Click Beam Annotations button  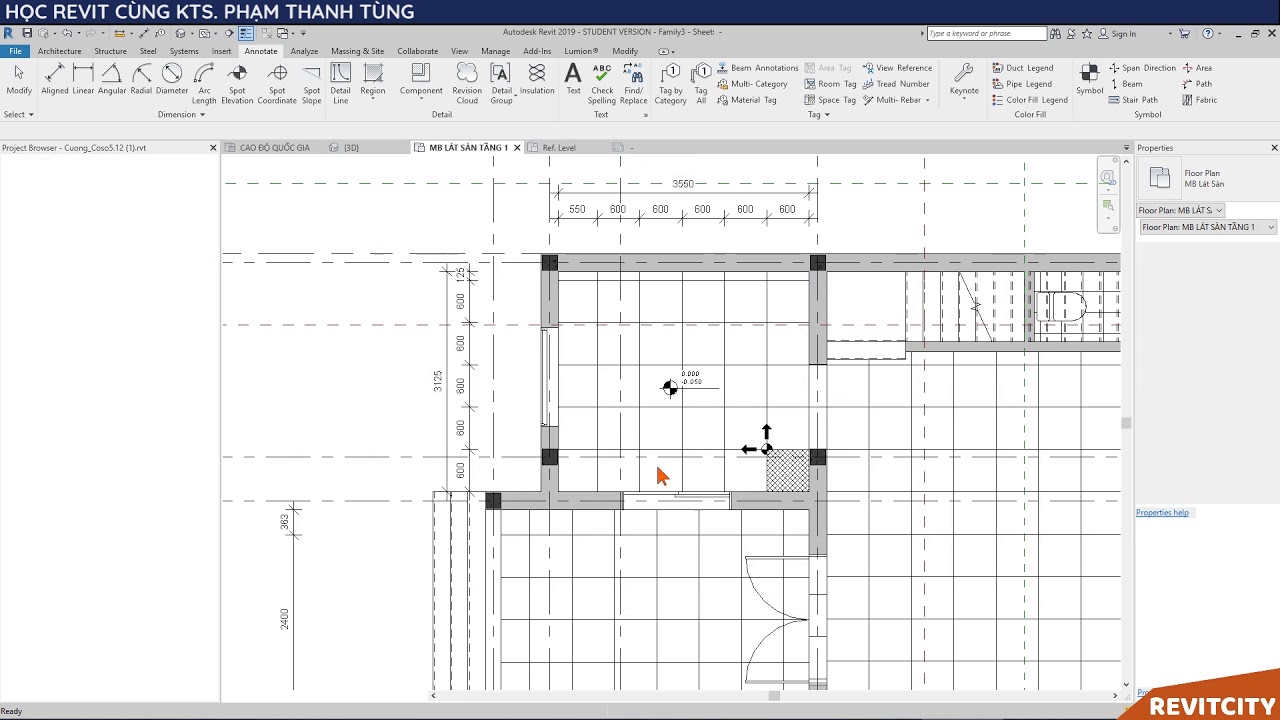(758, 68)
